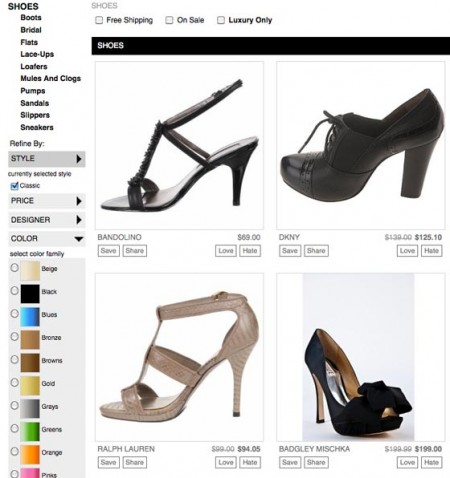Select the Greens radio button
The height and width of the screenshot is (478, 450).
[x=14, y=429]
